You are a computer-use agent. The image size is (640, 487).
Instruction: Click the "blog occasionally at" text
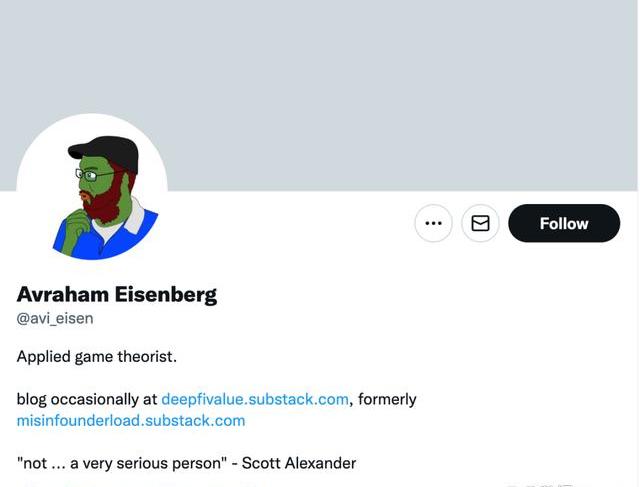tap(86, 399)
